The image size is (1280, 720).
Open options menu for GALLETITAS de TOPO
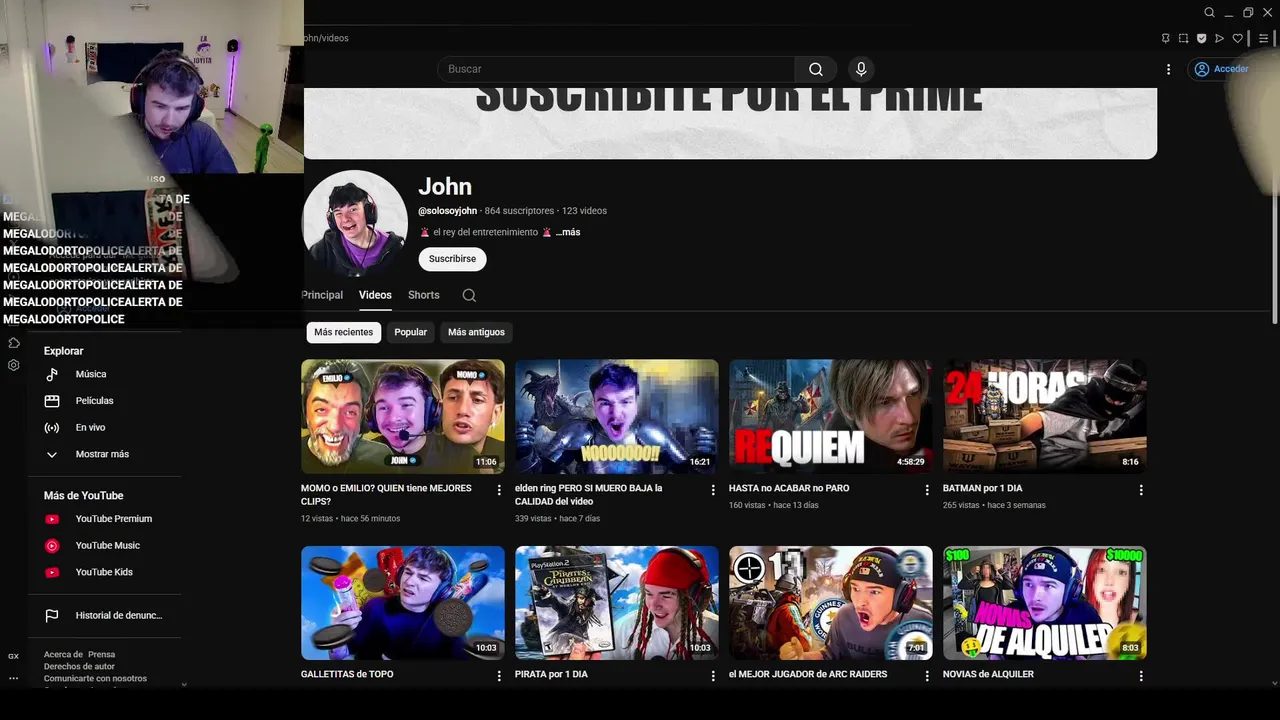499,676
